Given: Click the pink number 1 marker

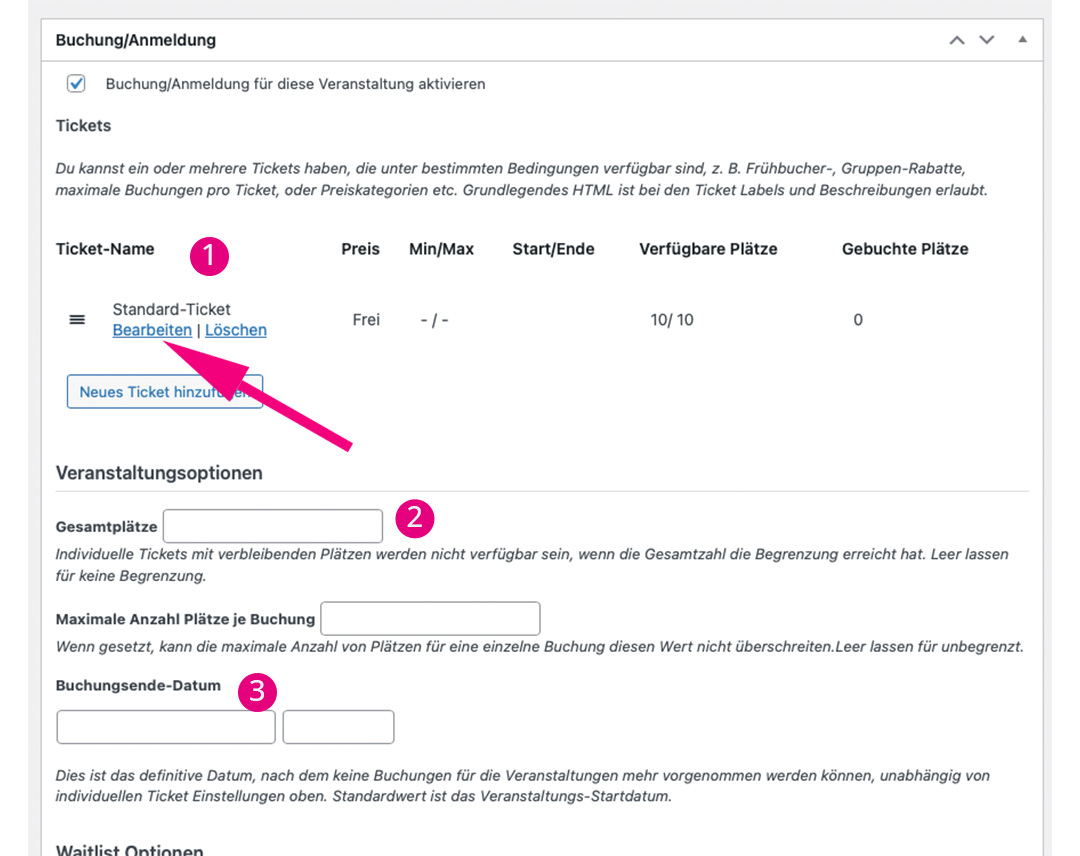Looking at the screenshot, I should click(x=209, y=256).
